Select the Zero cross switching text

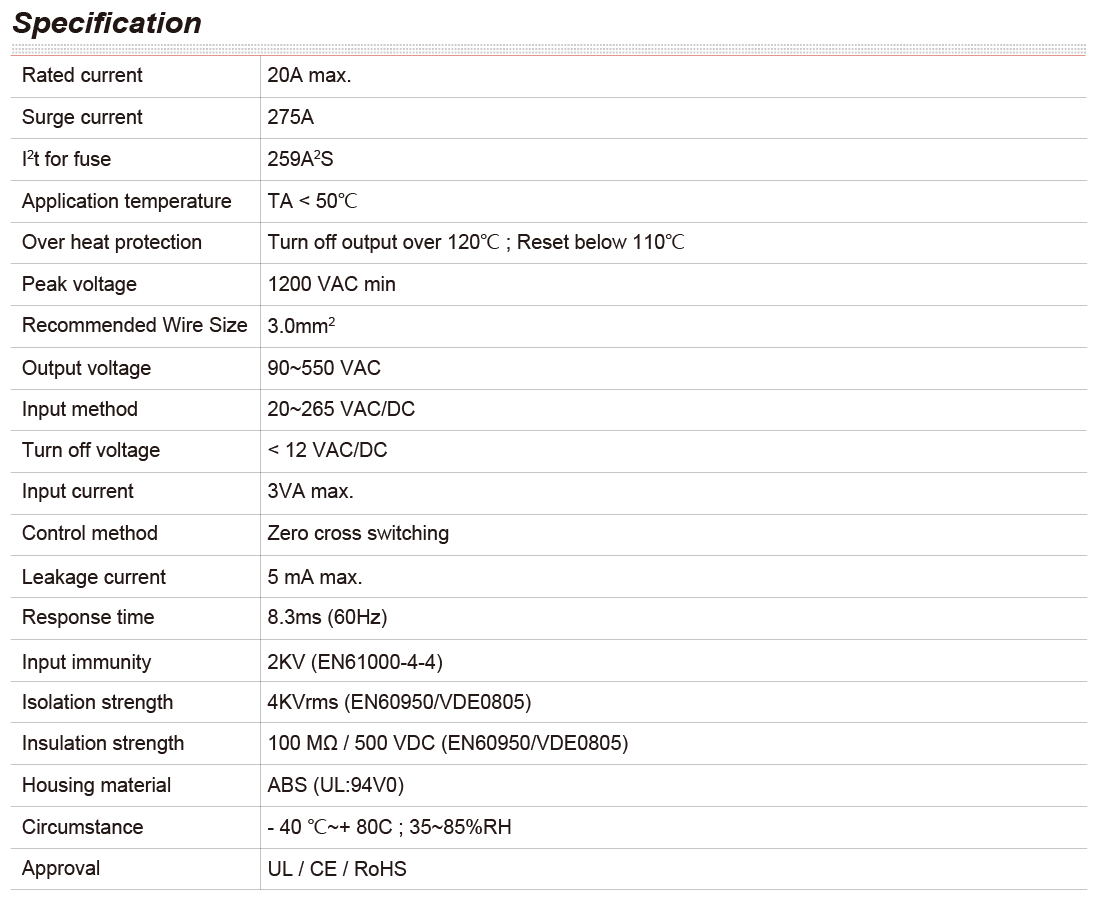coord(358,533)
